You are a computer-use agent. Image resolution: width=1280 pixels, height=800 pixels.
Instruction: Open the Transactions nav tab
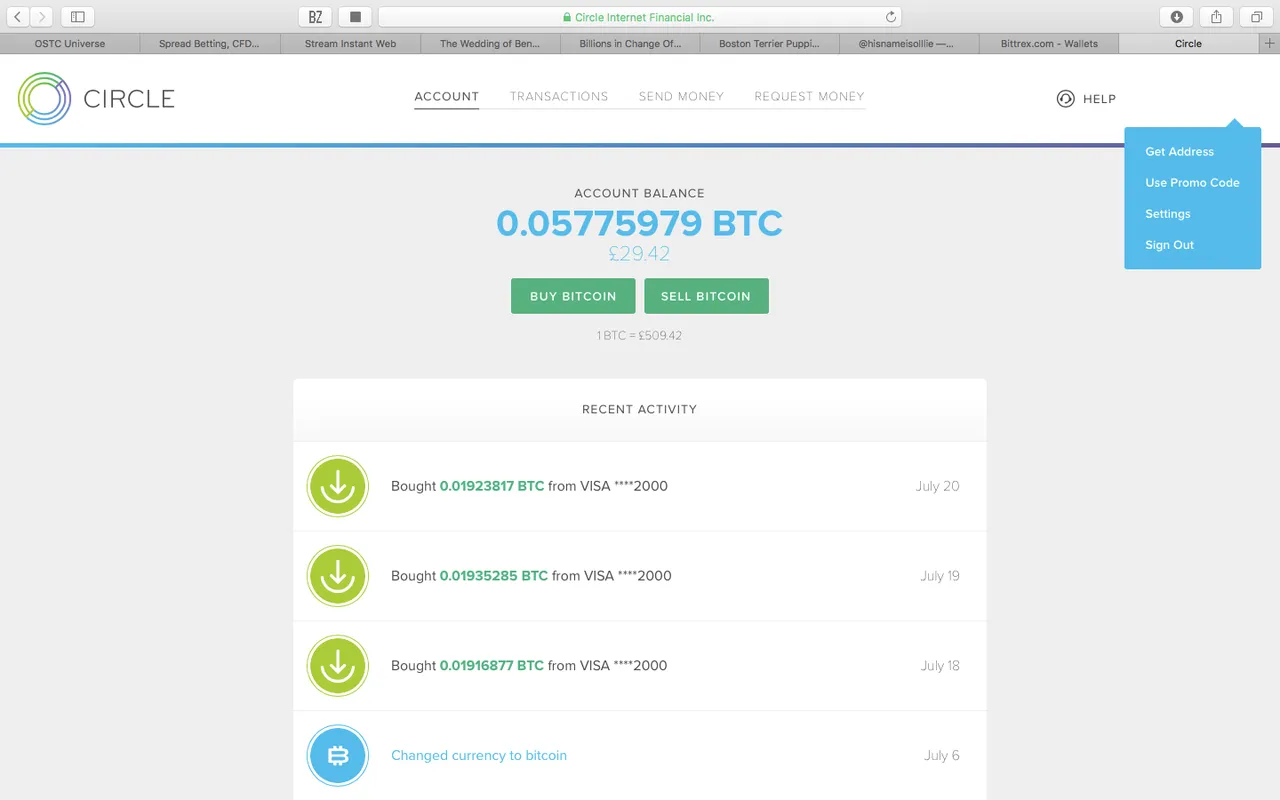point(559,96)
